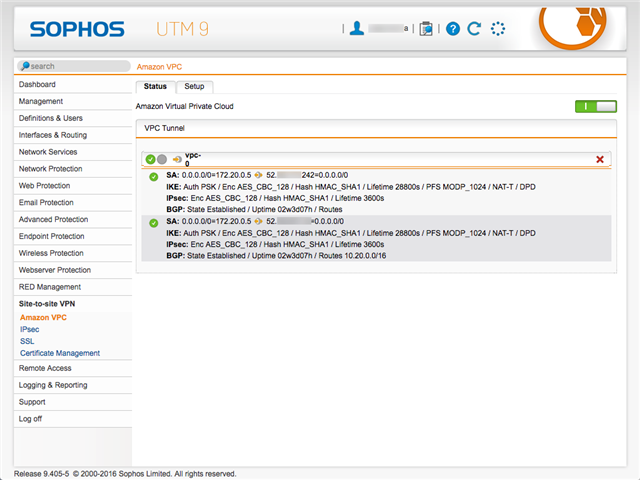
Task: Open the IPsec submenu link
Action: [30, 329]
